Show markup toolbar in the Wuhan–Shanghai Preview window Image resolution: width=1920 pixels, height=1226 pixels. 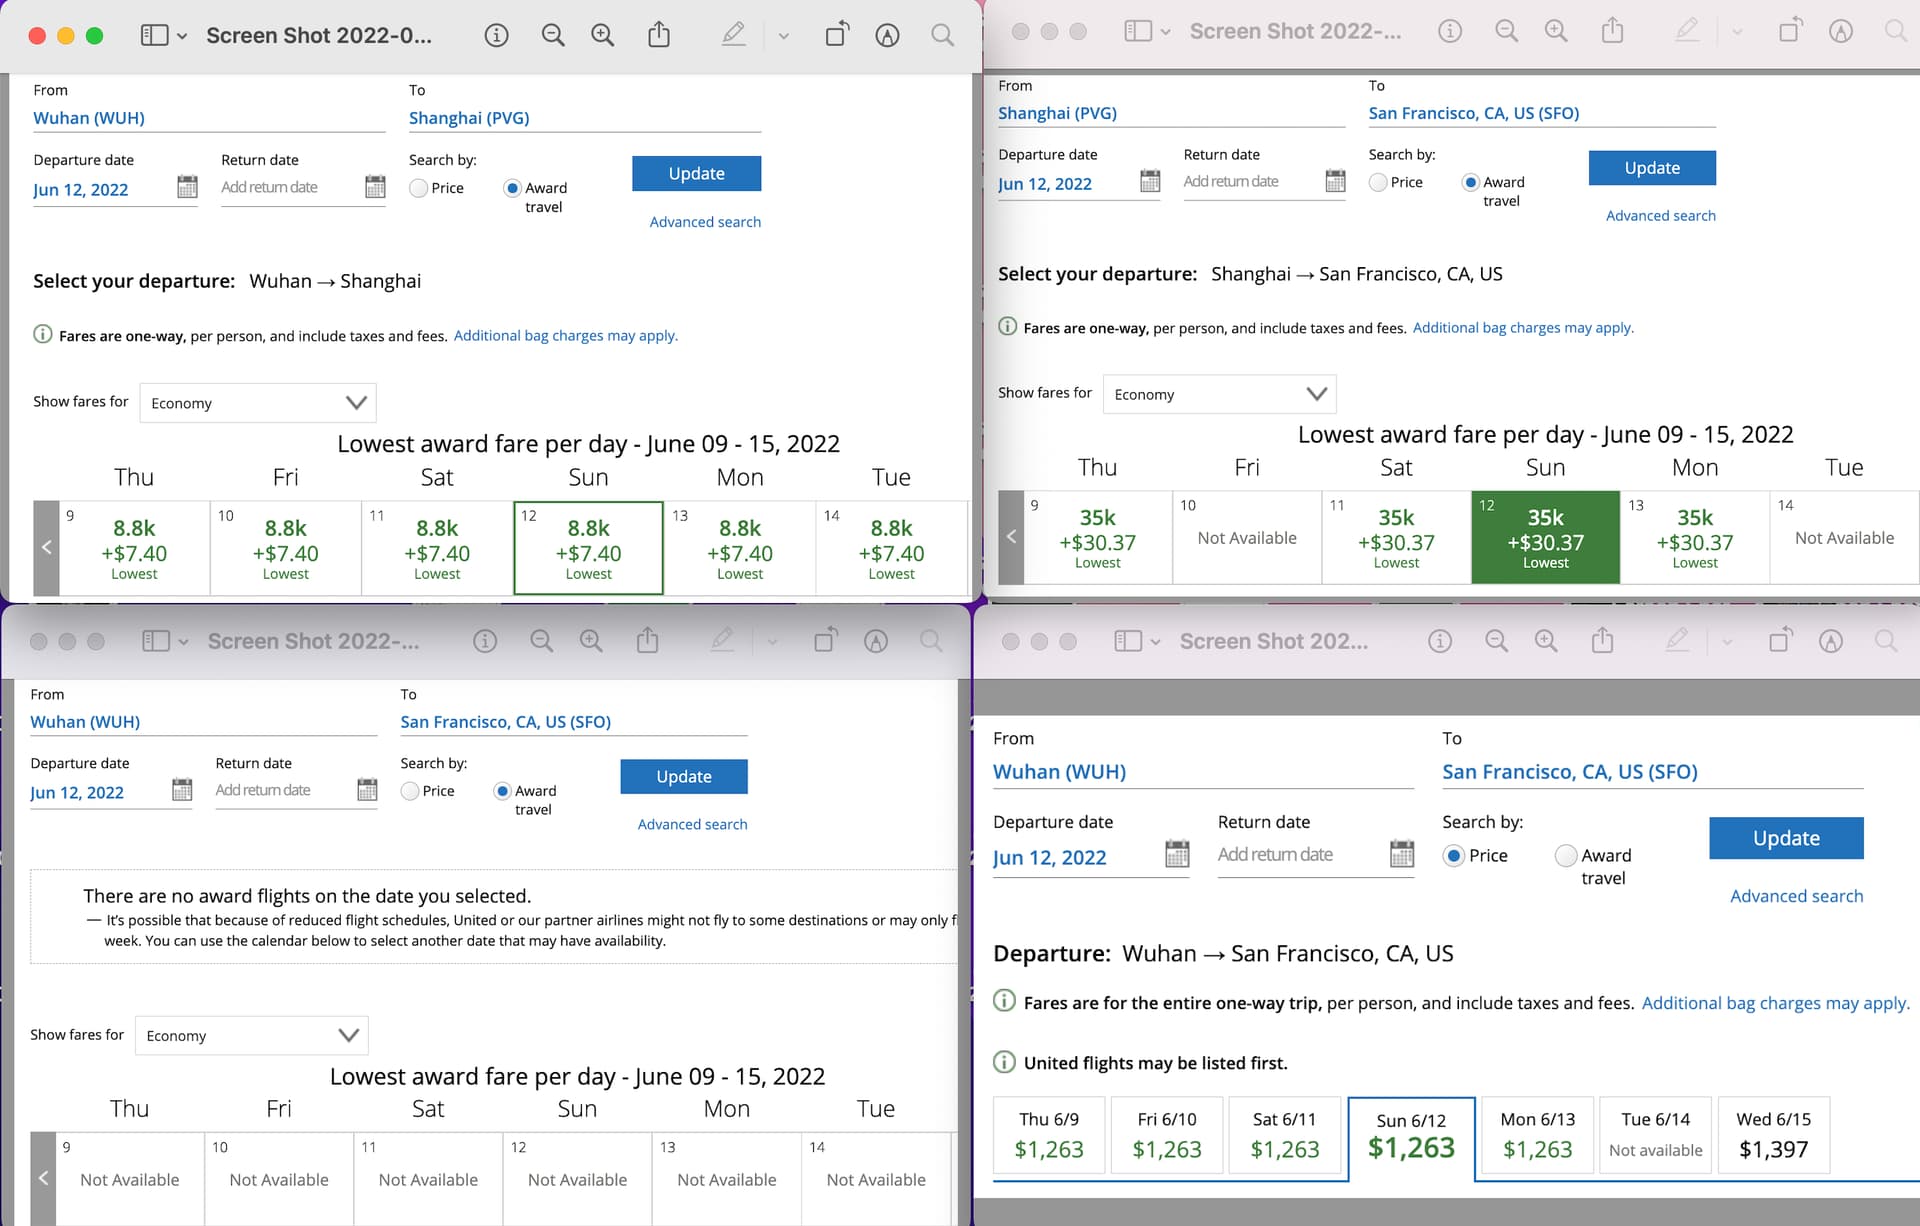tap(887, 36)
